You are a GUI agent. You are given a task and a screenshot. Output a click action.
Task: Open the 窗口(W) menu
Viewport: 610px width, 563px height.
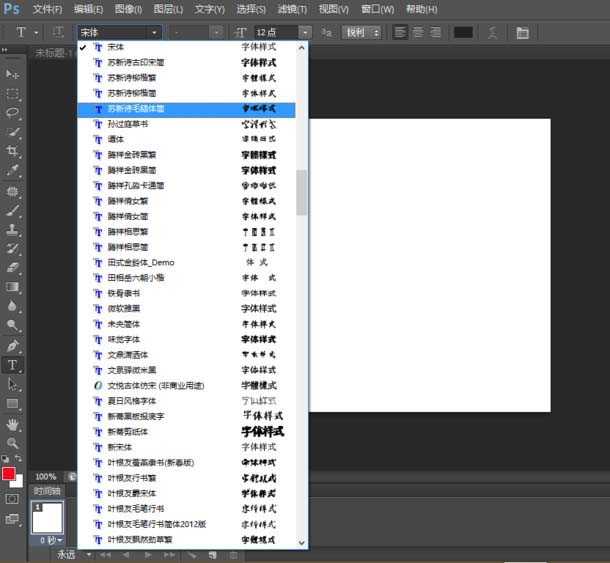[377, 9]
